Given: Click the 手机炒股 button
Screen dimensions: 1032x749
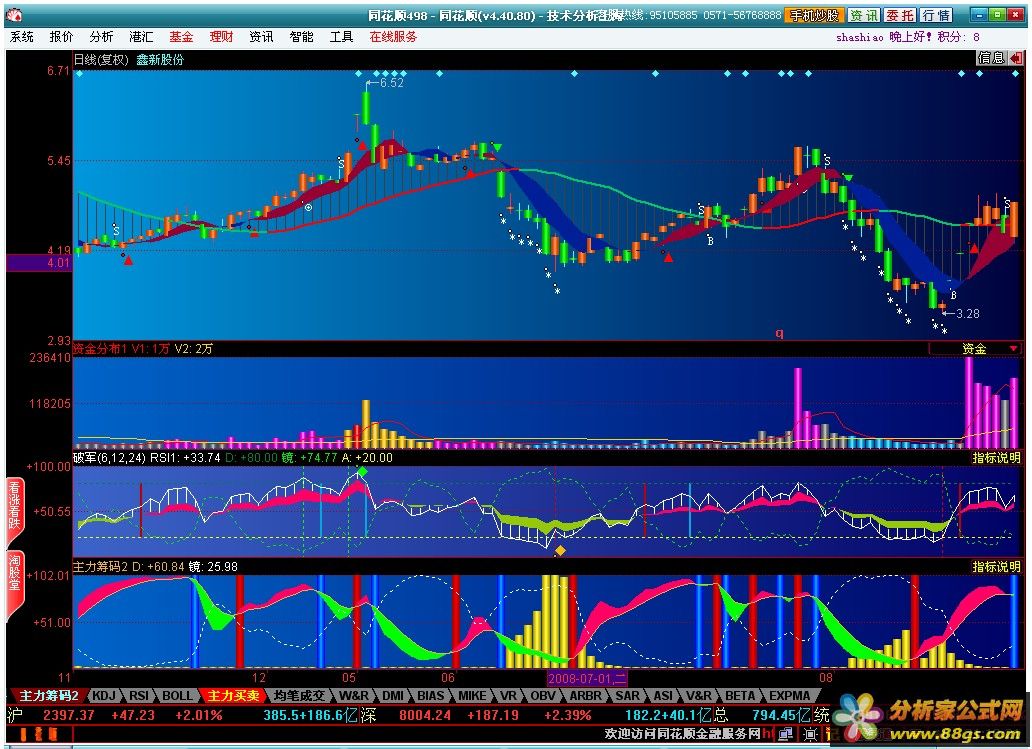Looking at the screenshot, I should pos(814,15).
